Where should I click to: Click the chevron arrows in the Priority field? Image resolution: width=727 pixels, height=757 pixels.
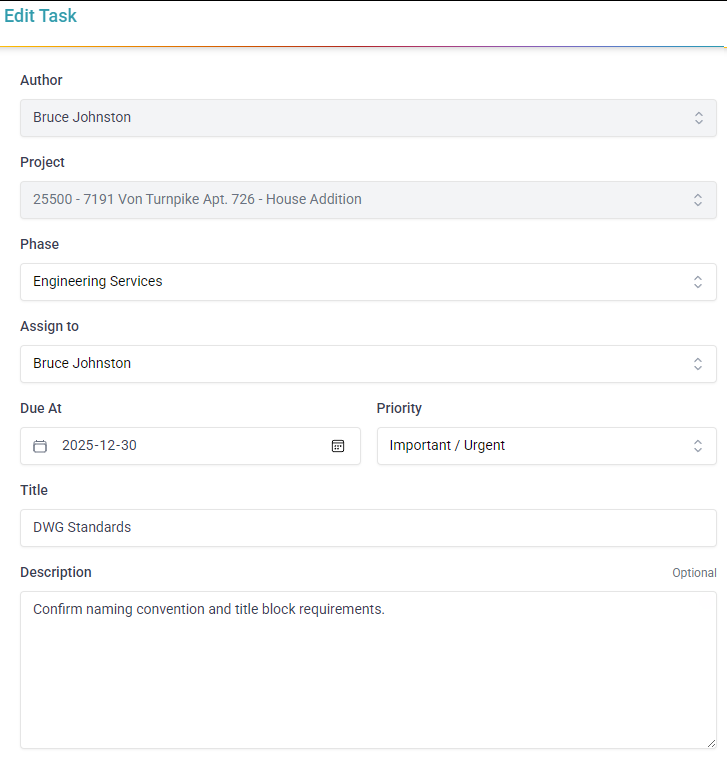[698, 446]
